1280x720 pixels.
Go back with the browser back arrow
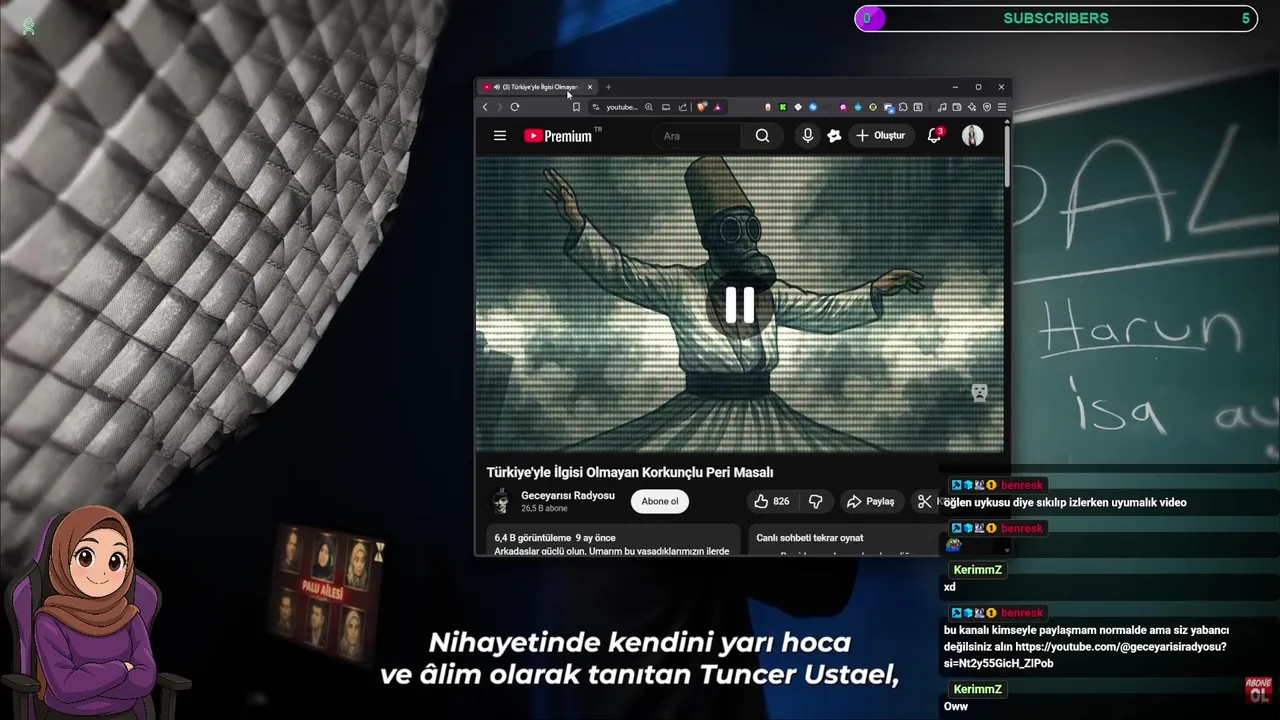click(x=485, y=107)
